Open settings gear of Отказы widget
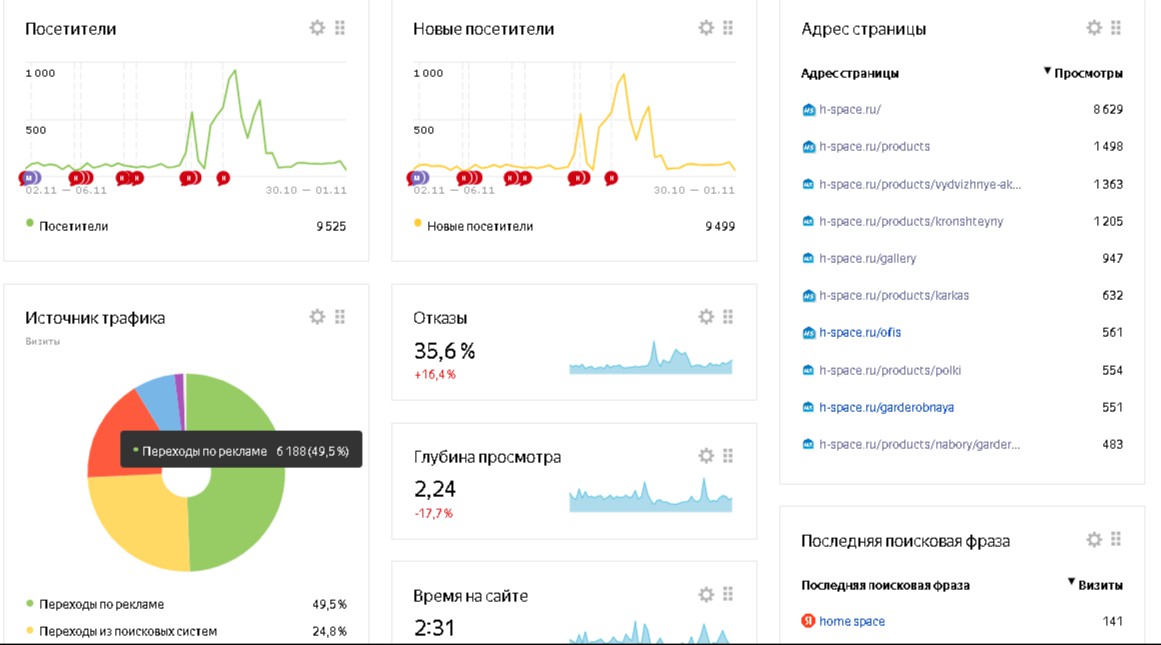 (706, 317)
